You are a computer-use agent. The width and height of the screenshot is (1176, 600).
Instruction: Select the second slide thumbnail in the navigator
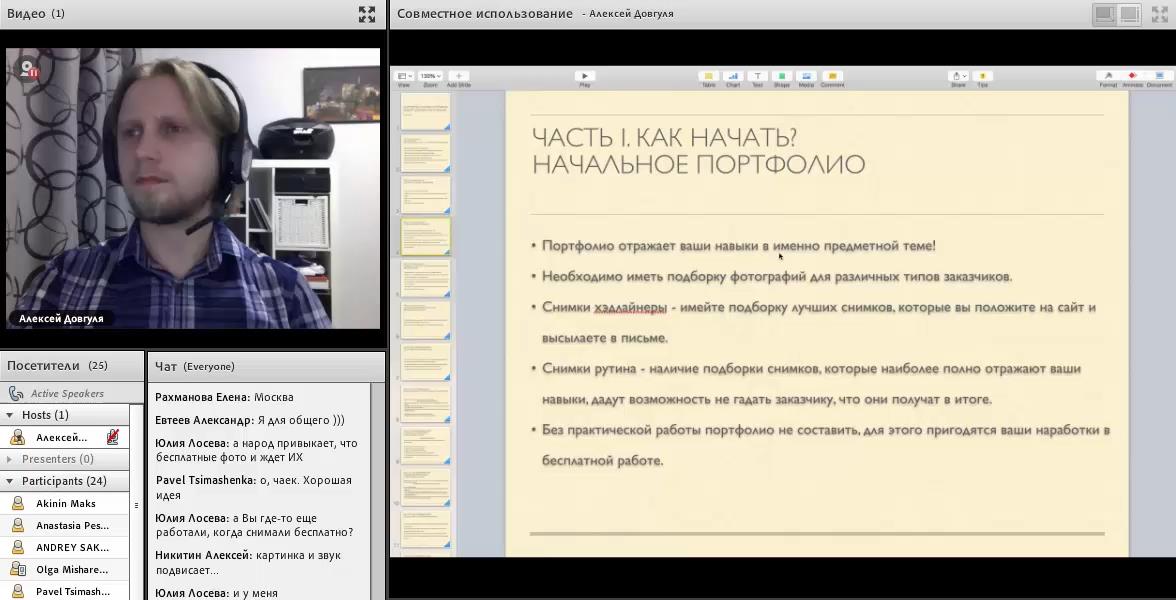(425, 153)
